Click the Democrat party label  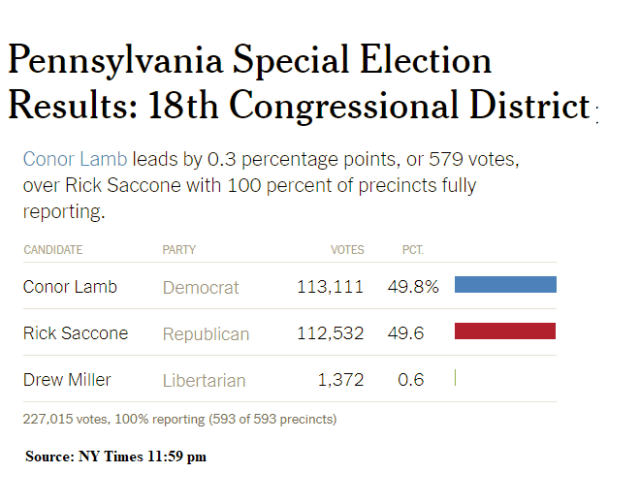tap(201, 288)
